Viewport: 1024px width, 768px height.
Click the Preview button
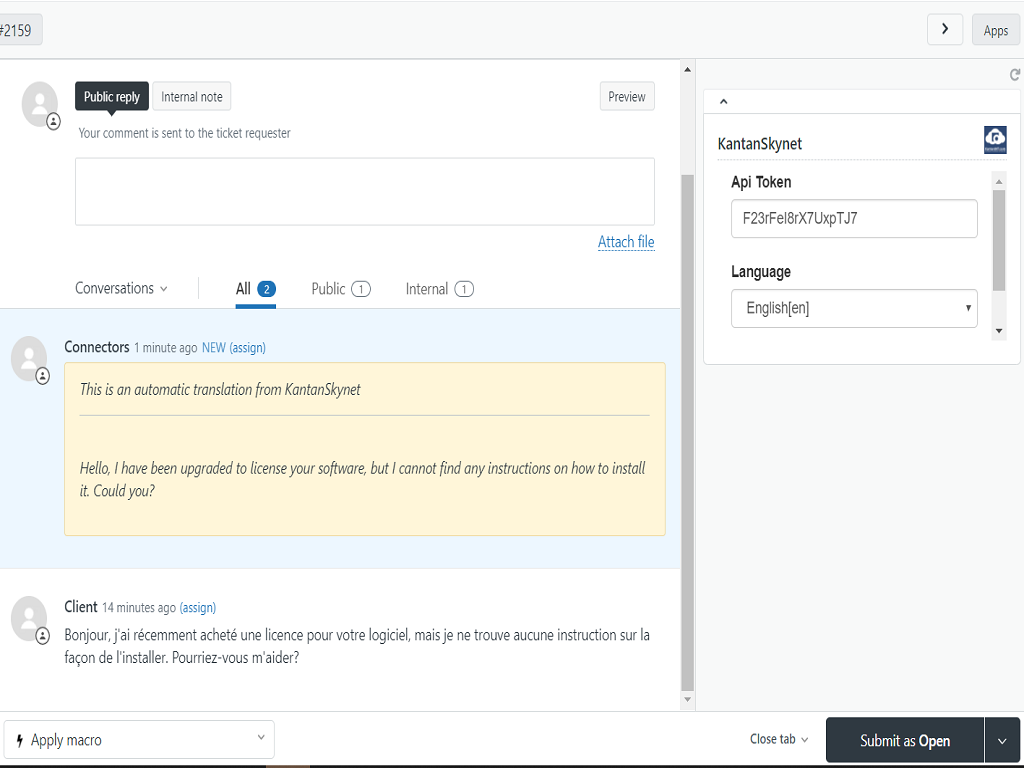point(627,97)
